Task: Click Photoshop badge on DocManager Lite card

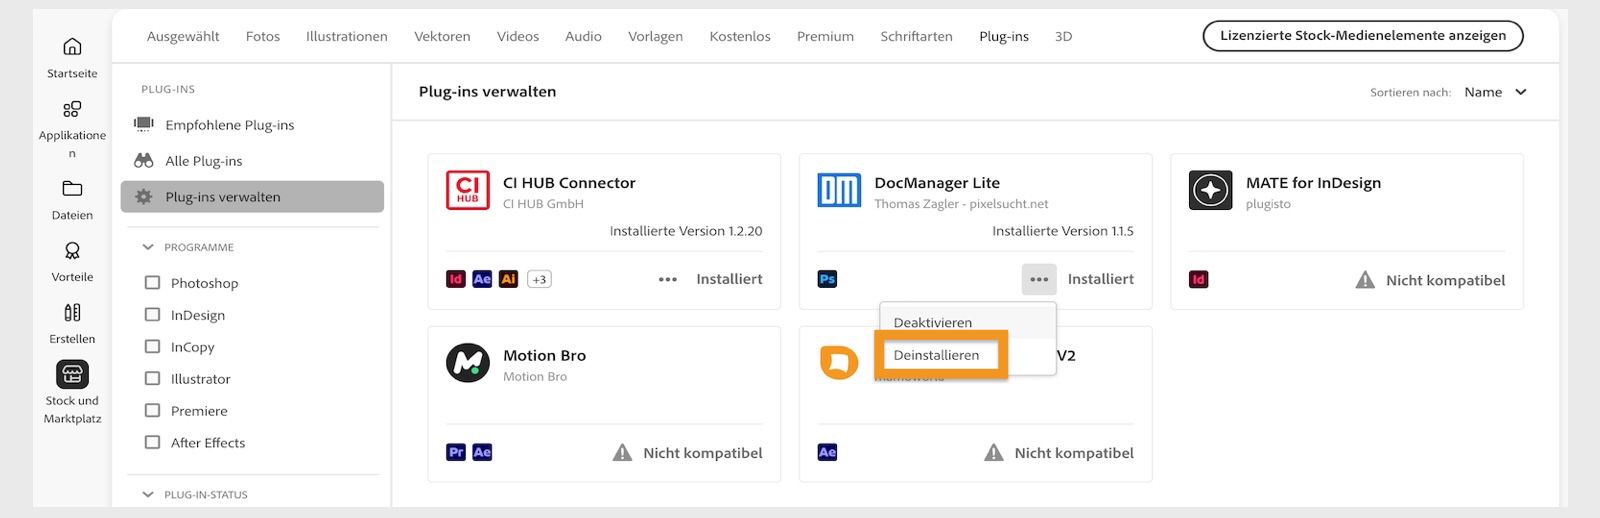Action: 827,279
